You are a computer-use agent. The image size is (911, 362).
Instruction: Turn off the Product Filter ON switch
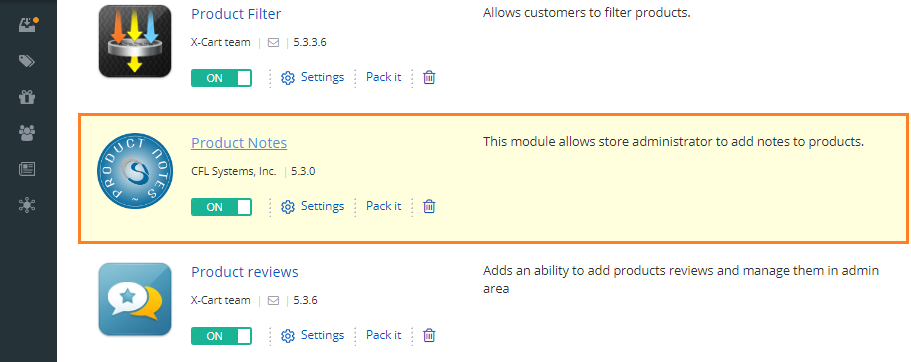point(221,78)
